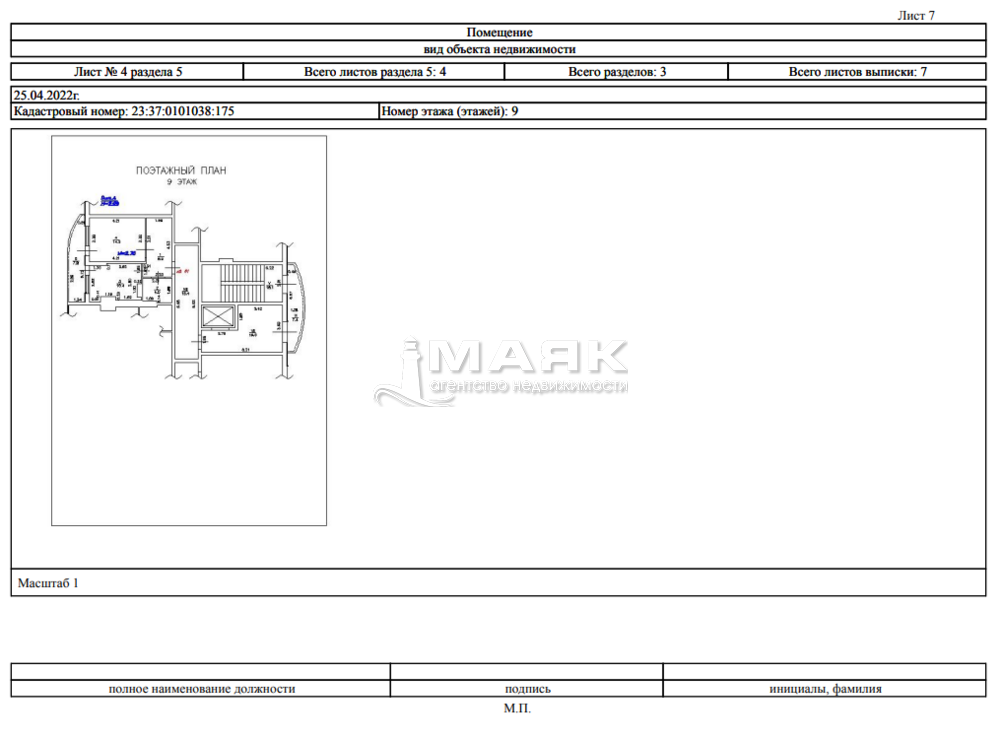Click the elevator shaft symbol on the floor plan

tap(216, 317)
